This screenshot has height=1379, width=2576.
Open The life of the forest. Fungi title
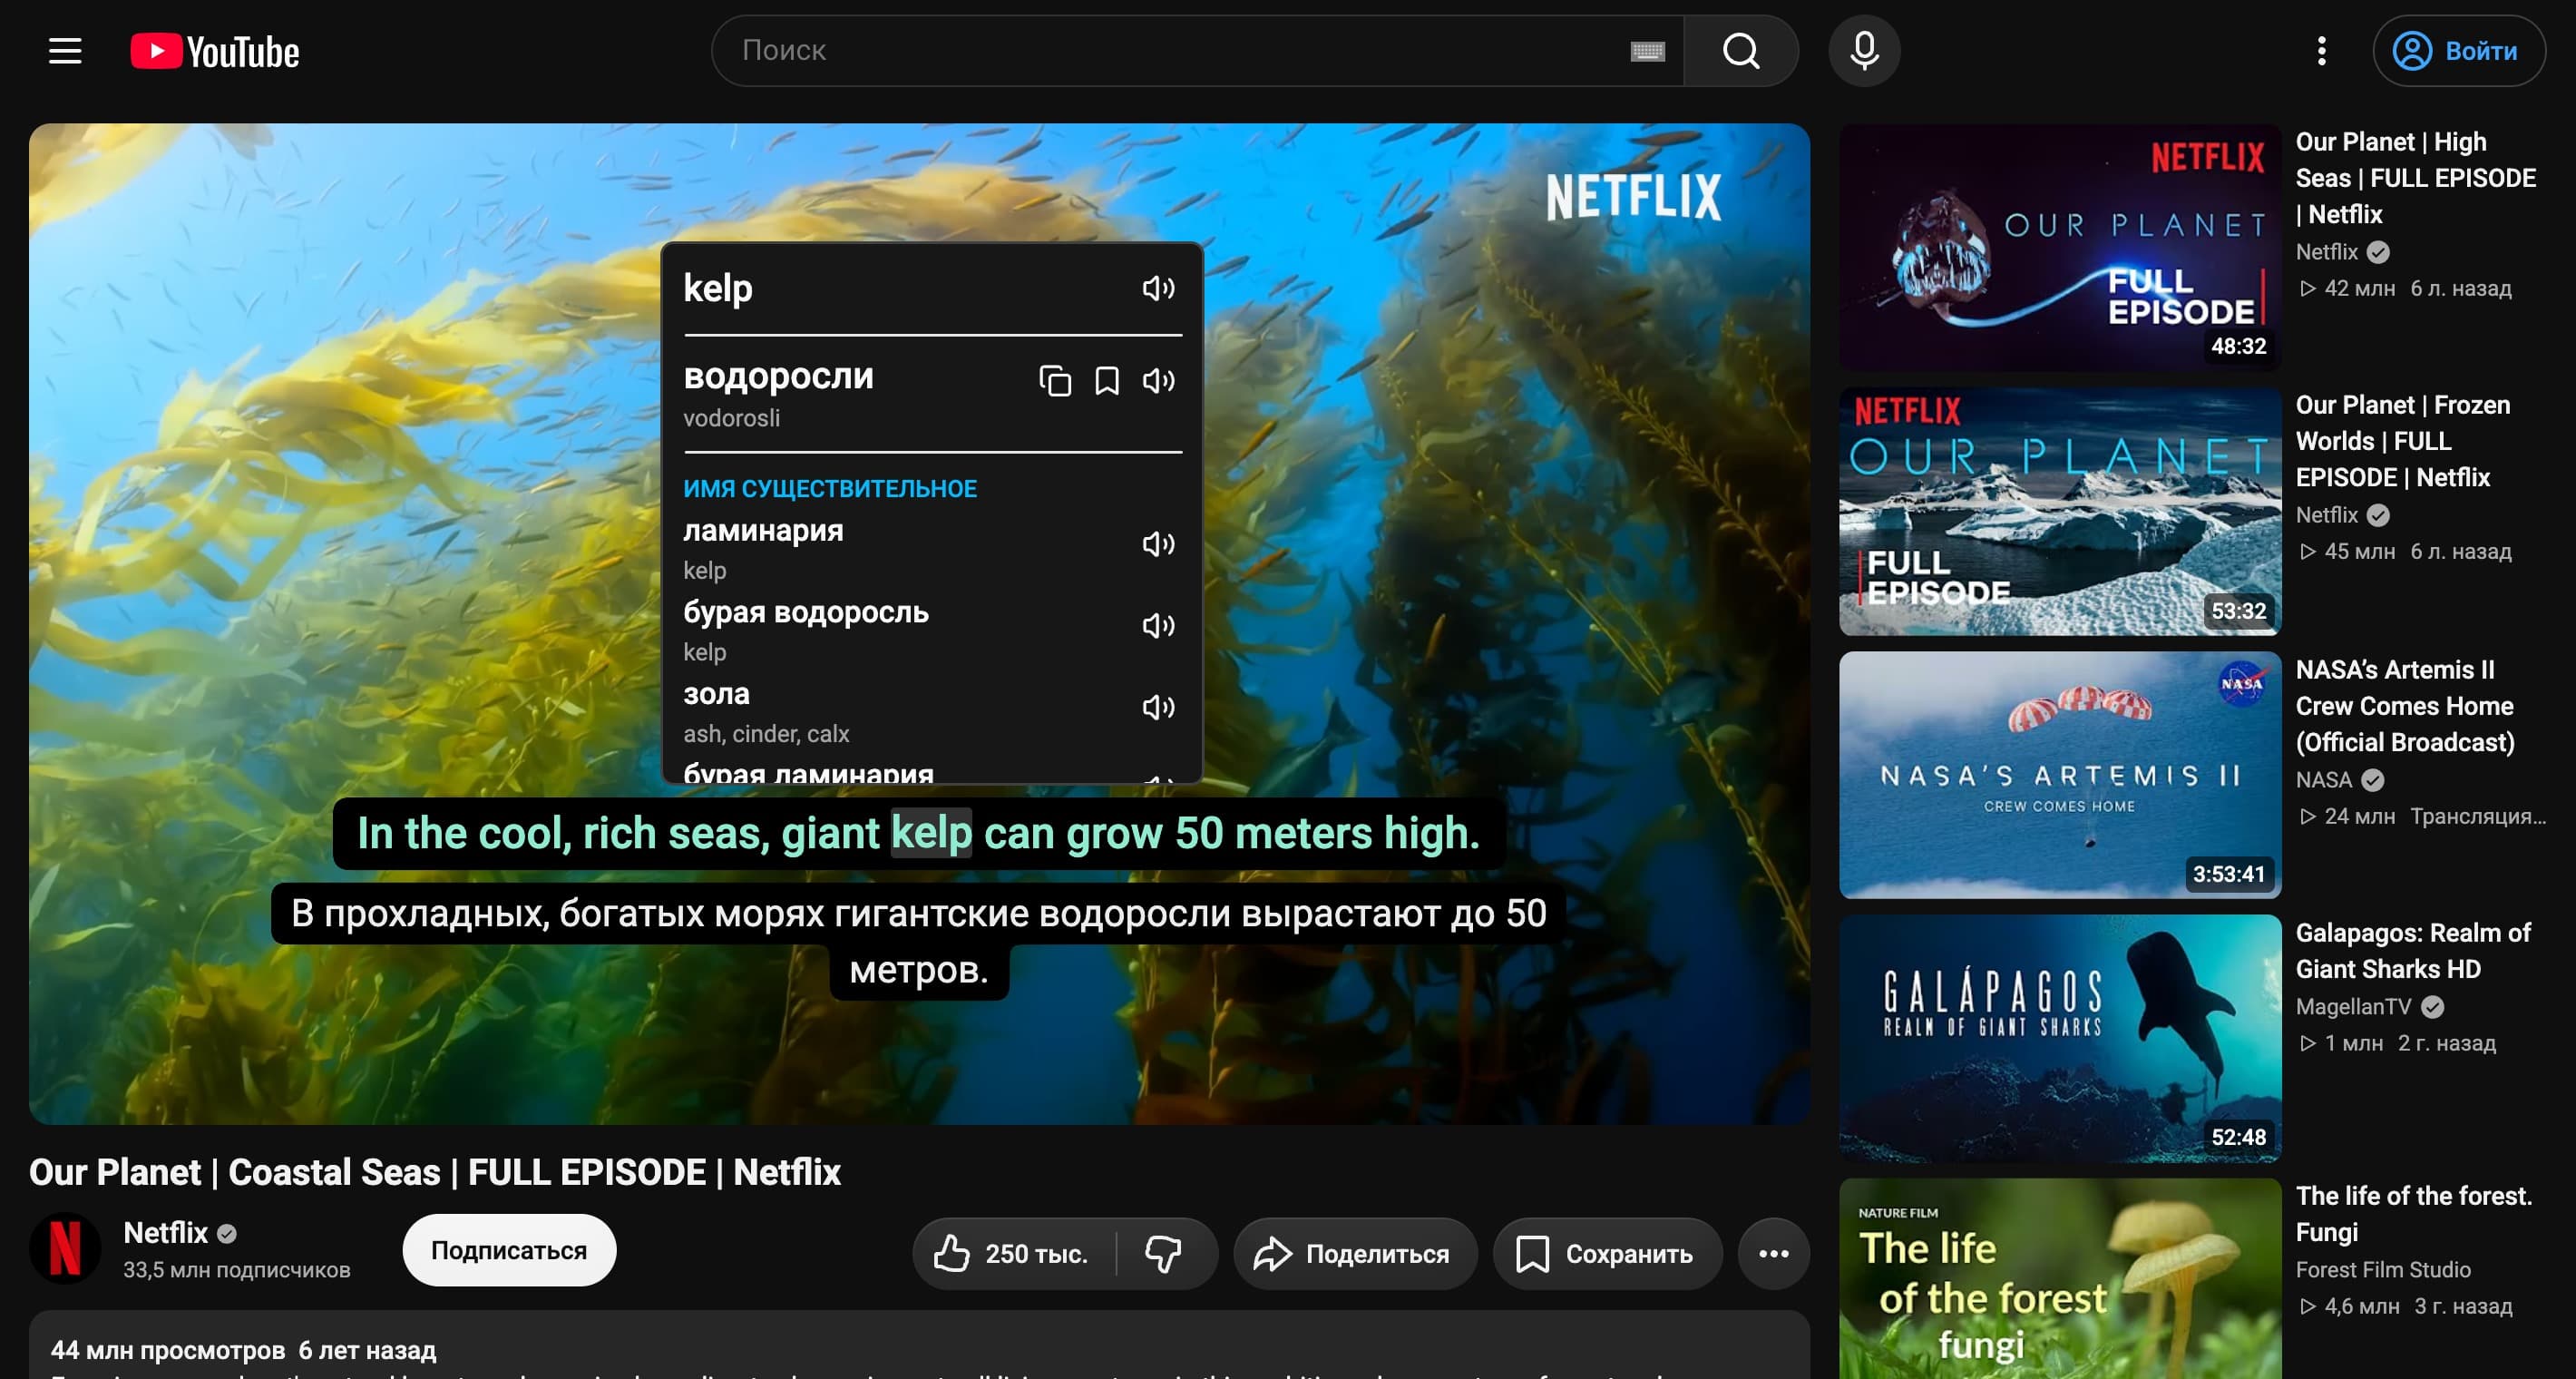tap(2414, 1214)
